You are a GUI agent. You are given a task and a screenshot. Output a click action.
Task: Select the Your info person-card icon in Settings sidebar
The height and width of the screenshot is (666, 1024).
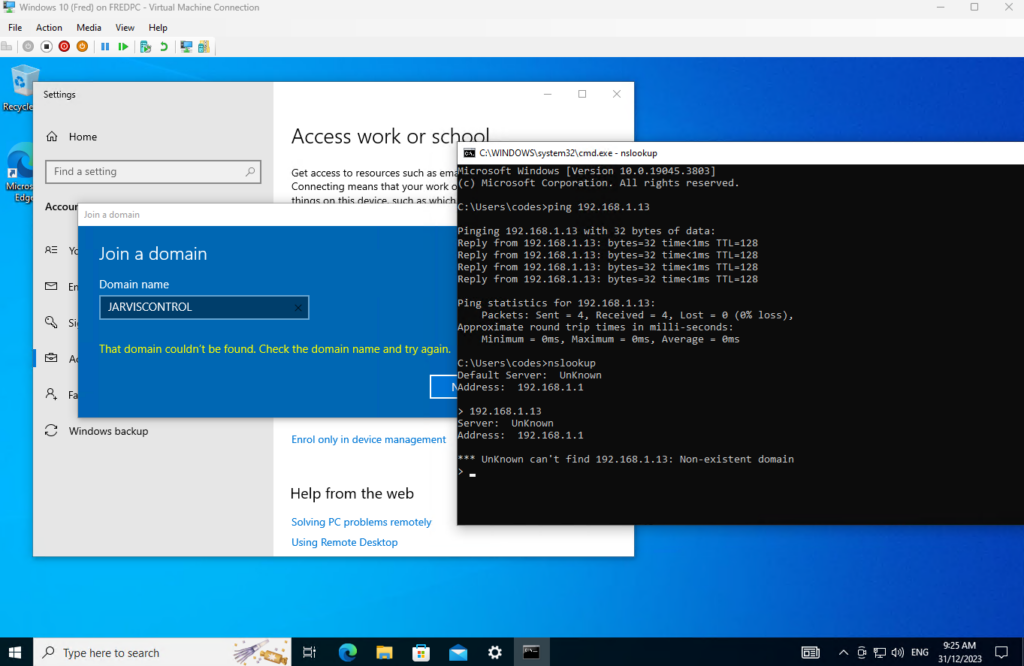pos(51,250)
